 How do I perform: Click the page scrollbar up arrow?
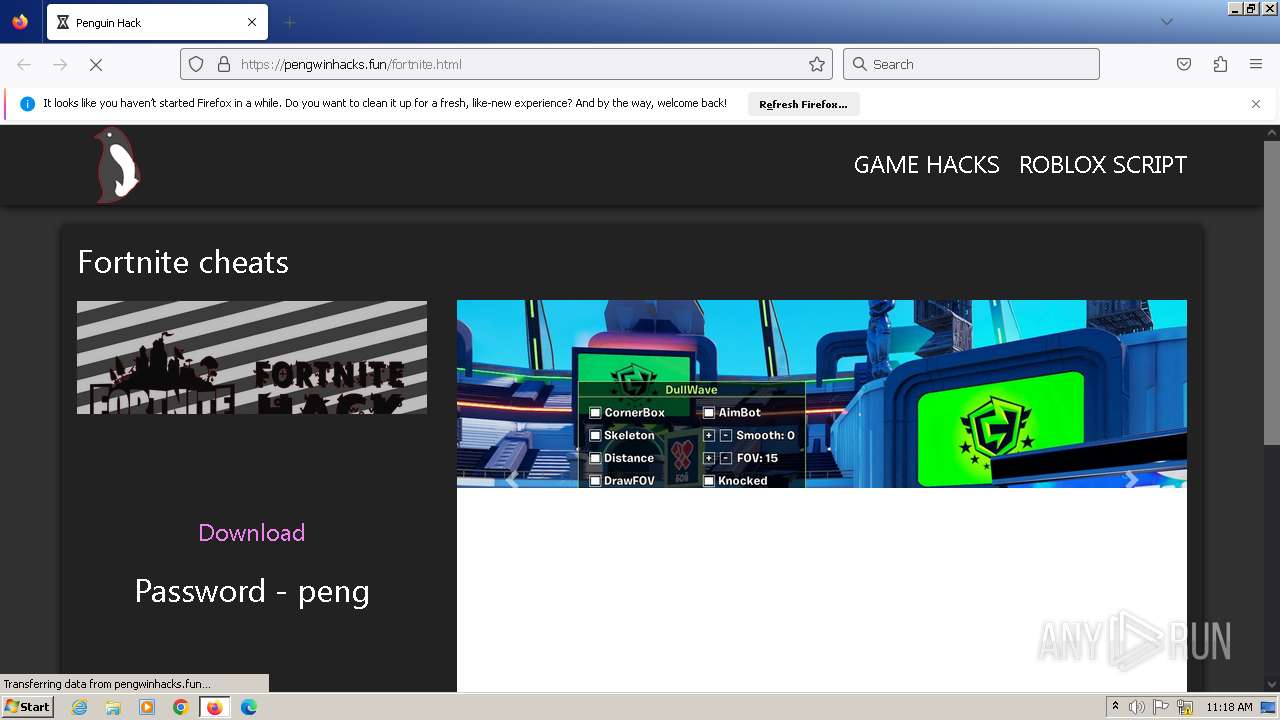pos(1272,133)
